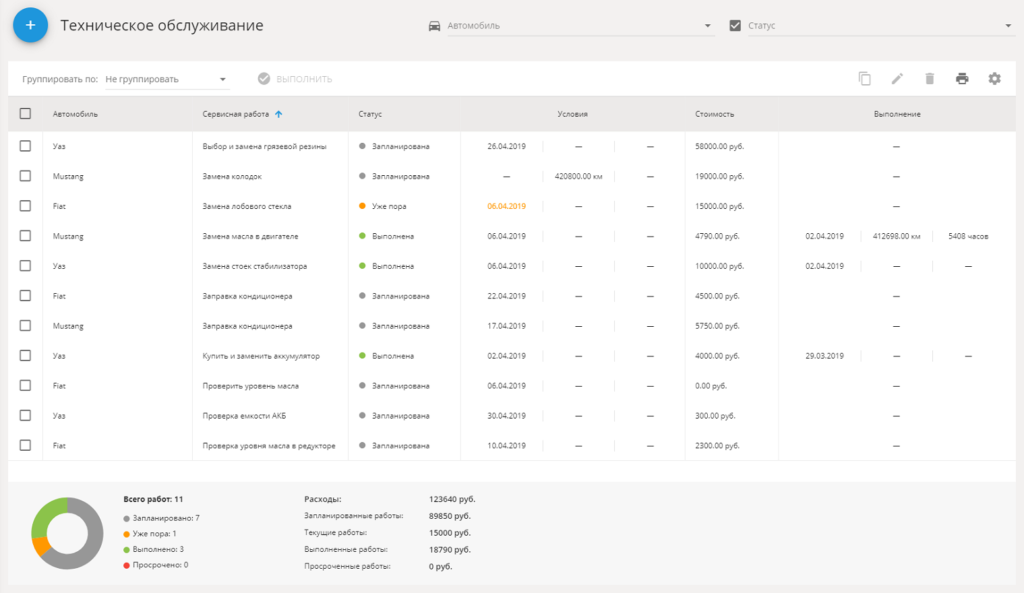This screenshot has height=593, width=1024.
Task: Click the trash delete icon
Action: tap(929, 79)
